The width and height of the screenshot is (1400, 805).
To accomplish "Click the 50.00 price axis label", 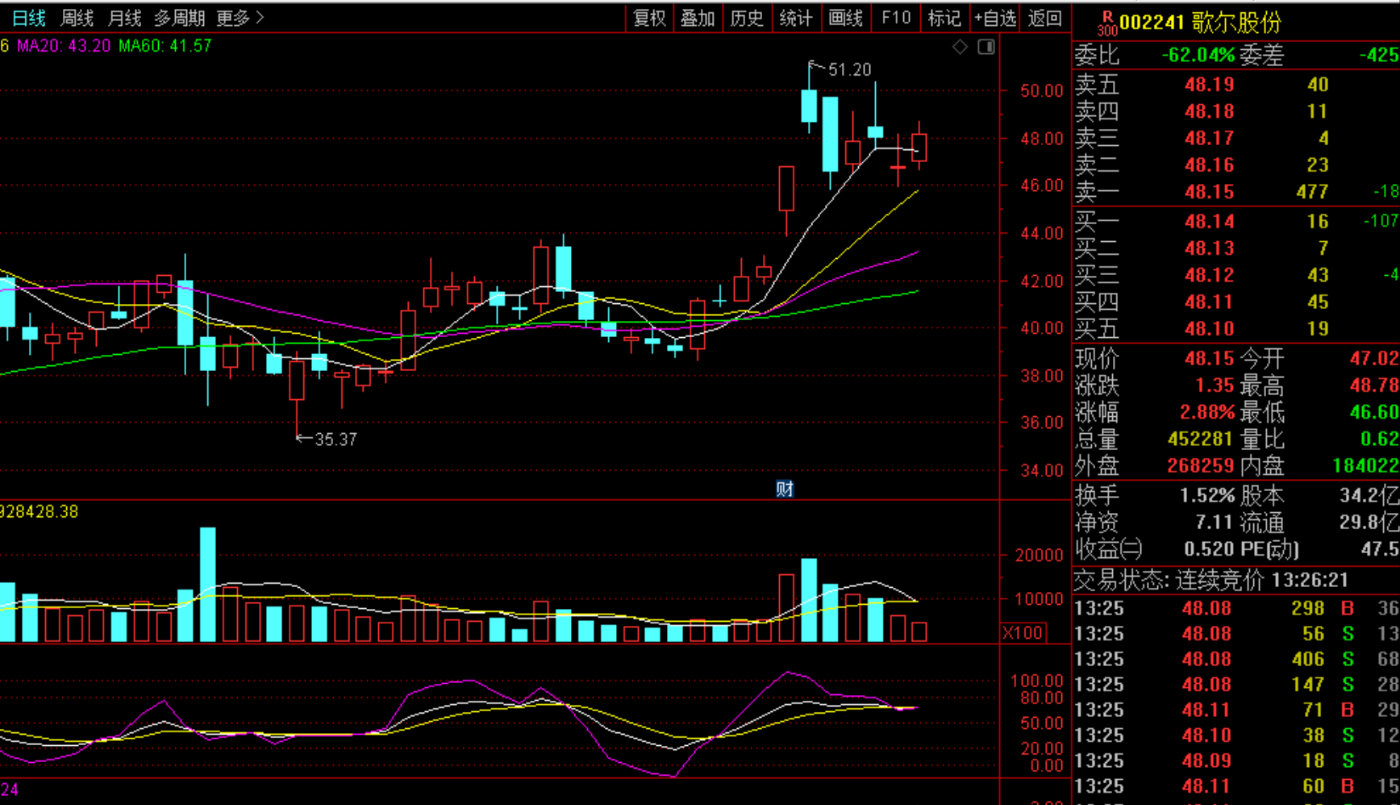I will 1041,91.
